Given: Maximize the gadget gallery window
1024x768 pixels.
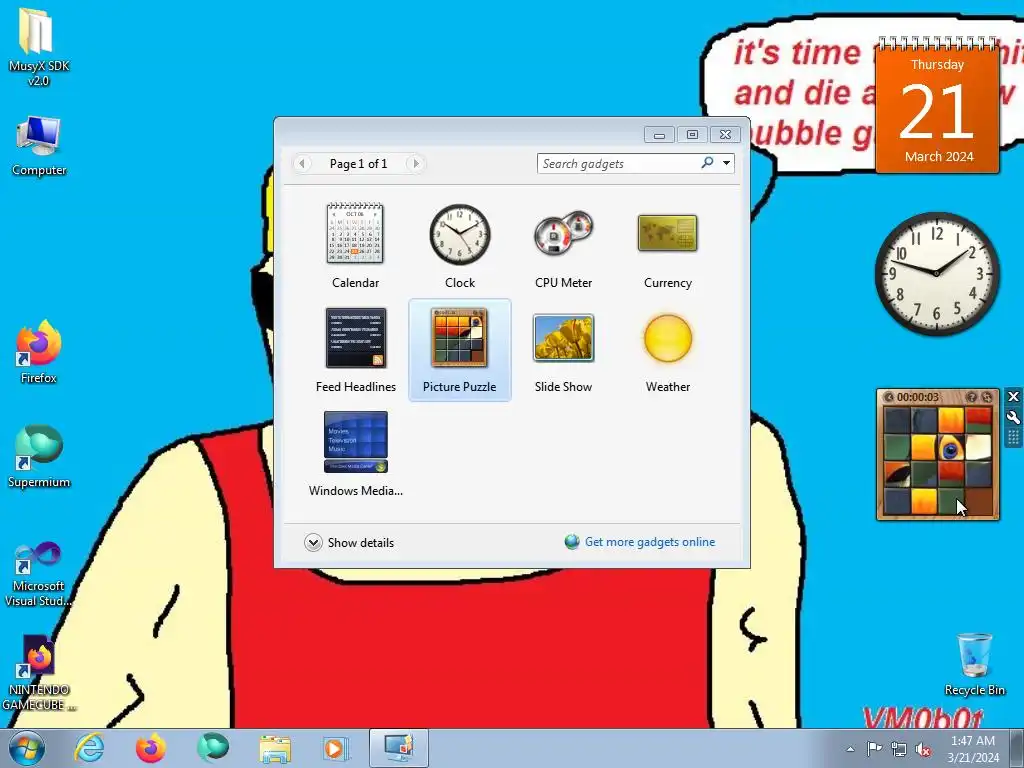Looking at the screenshot, I should (692, 135).
